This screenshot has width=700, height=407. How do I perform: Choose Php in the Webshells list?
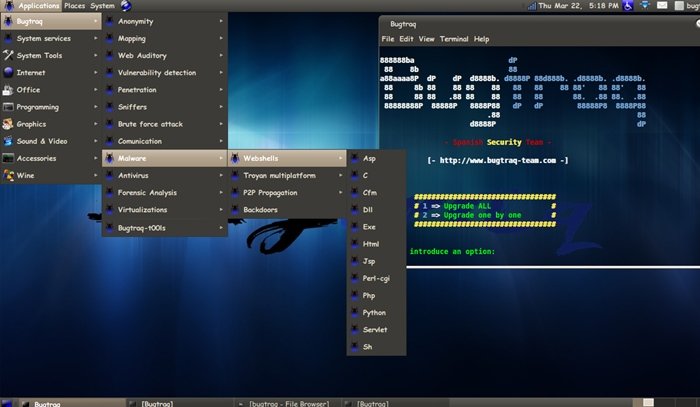pyautogui.click(x=376, y=295)
